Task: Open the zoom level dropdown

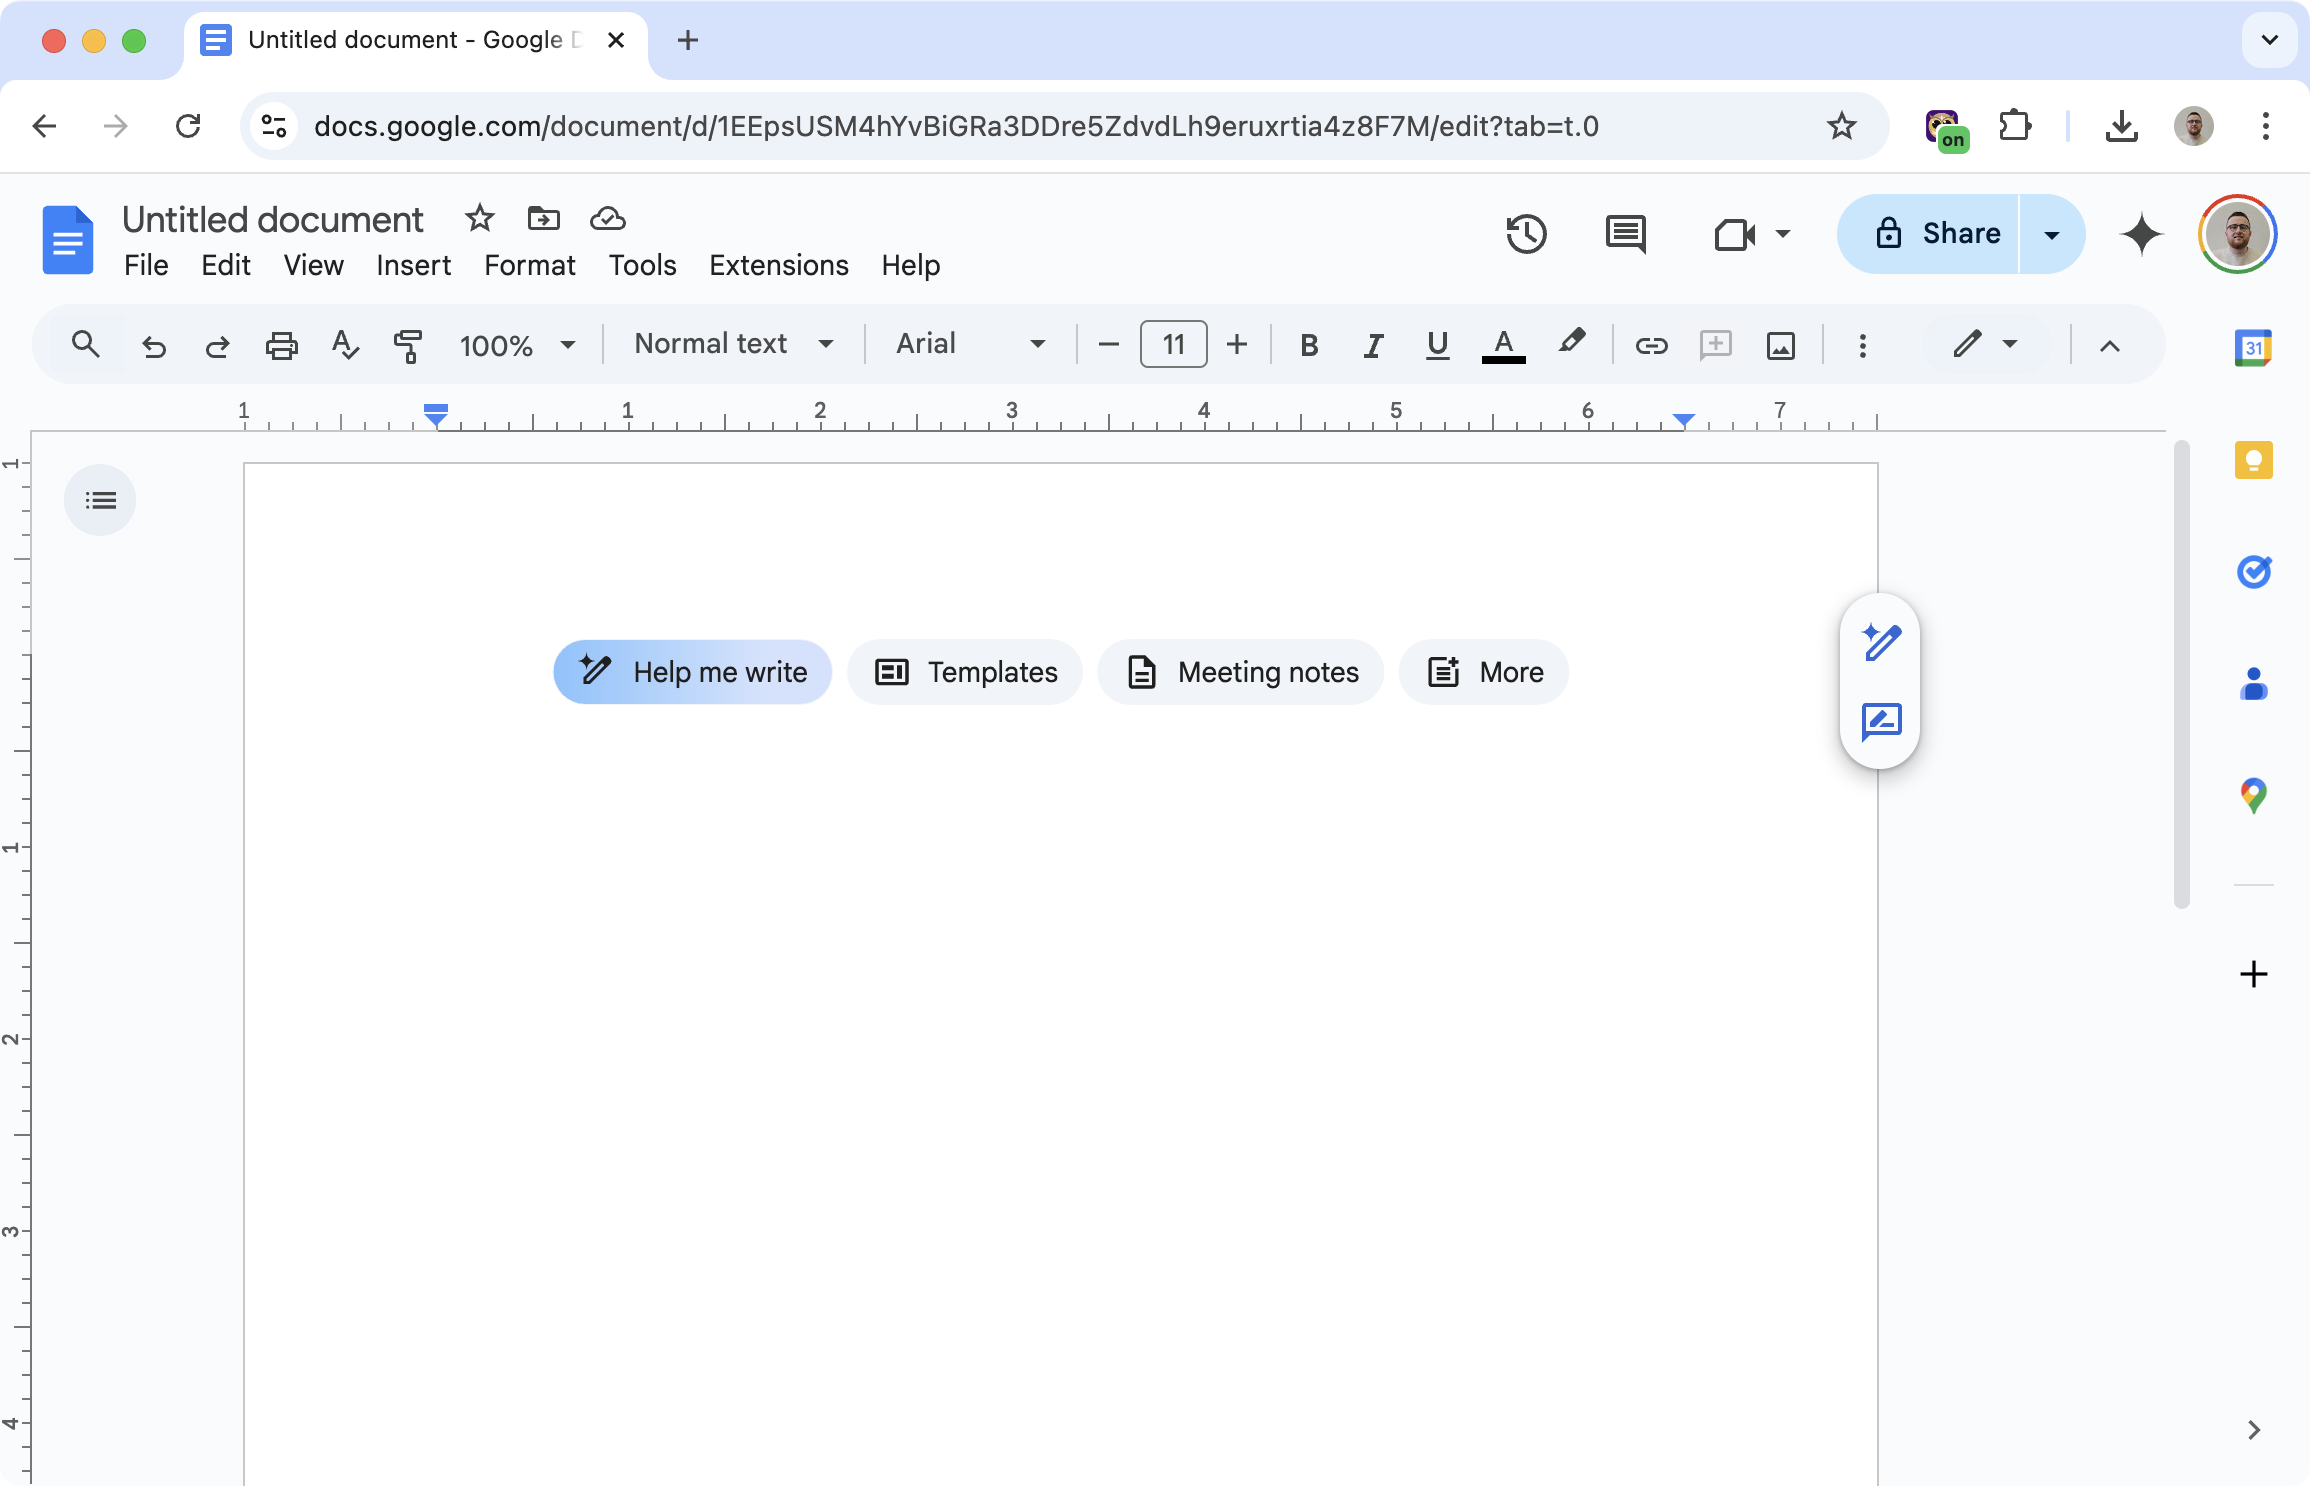Action: coord(518,345)
